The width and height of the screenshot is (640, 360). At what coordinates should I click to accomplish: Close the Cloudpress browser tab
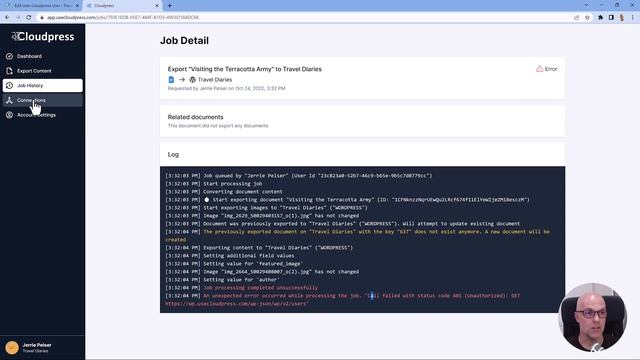(157, 6)
